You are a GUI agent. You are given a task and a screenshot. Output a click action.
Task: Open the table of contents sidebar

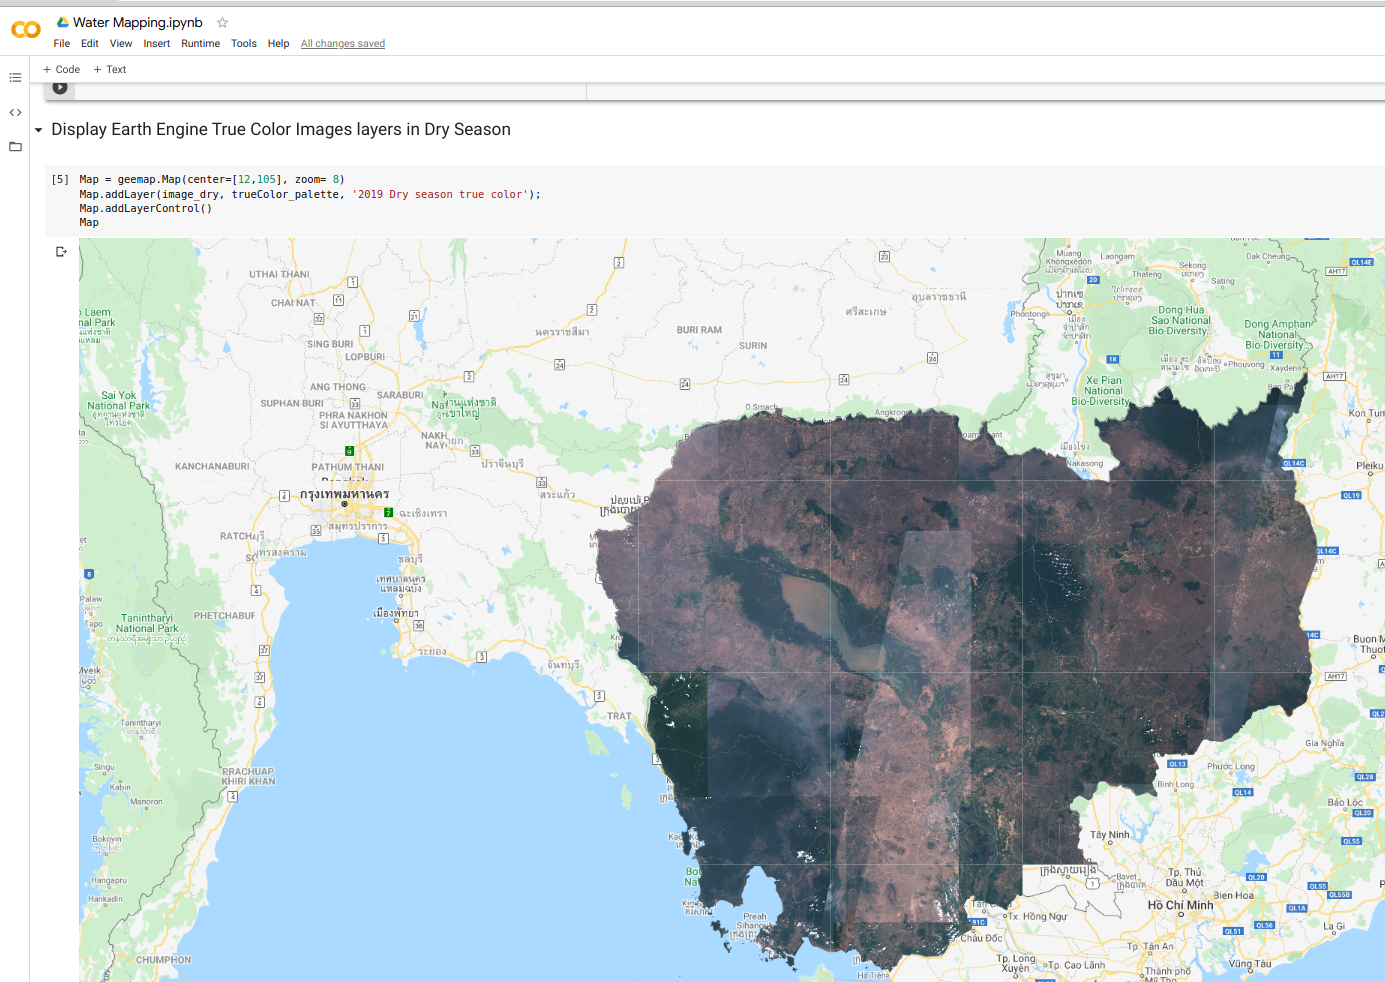[15, 77]
